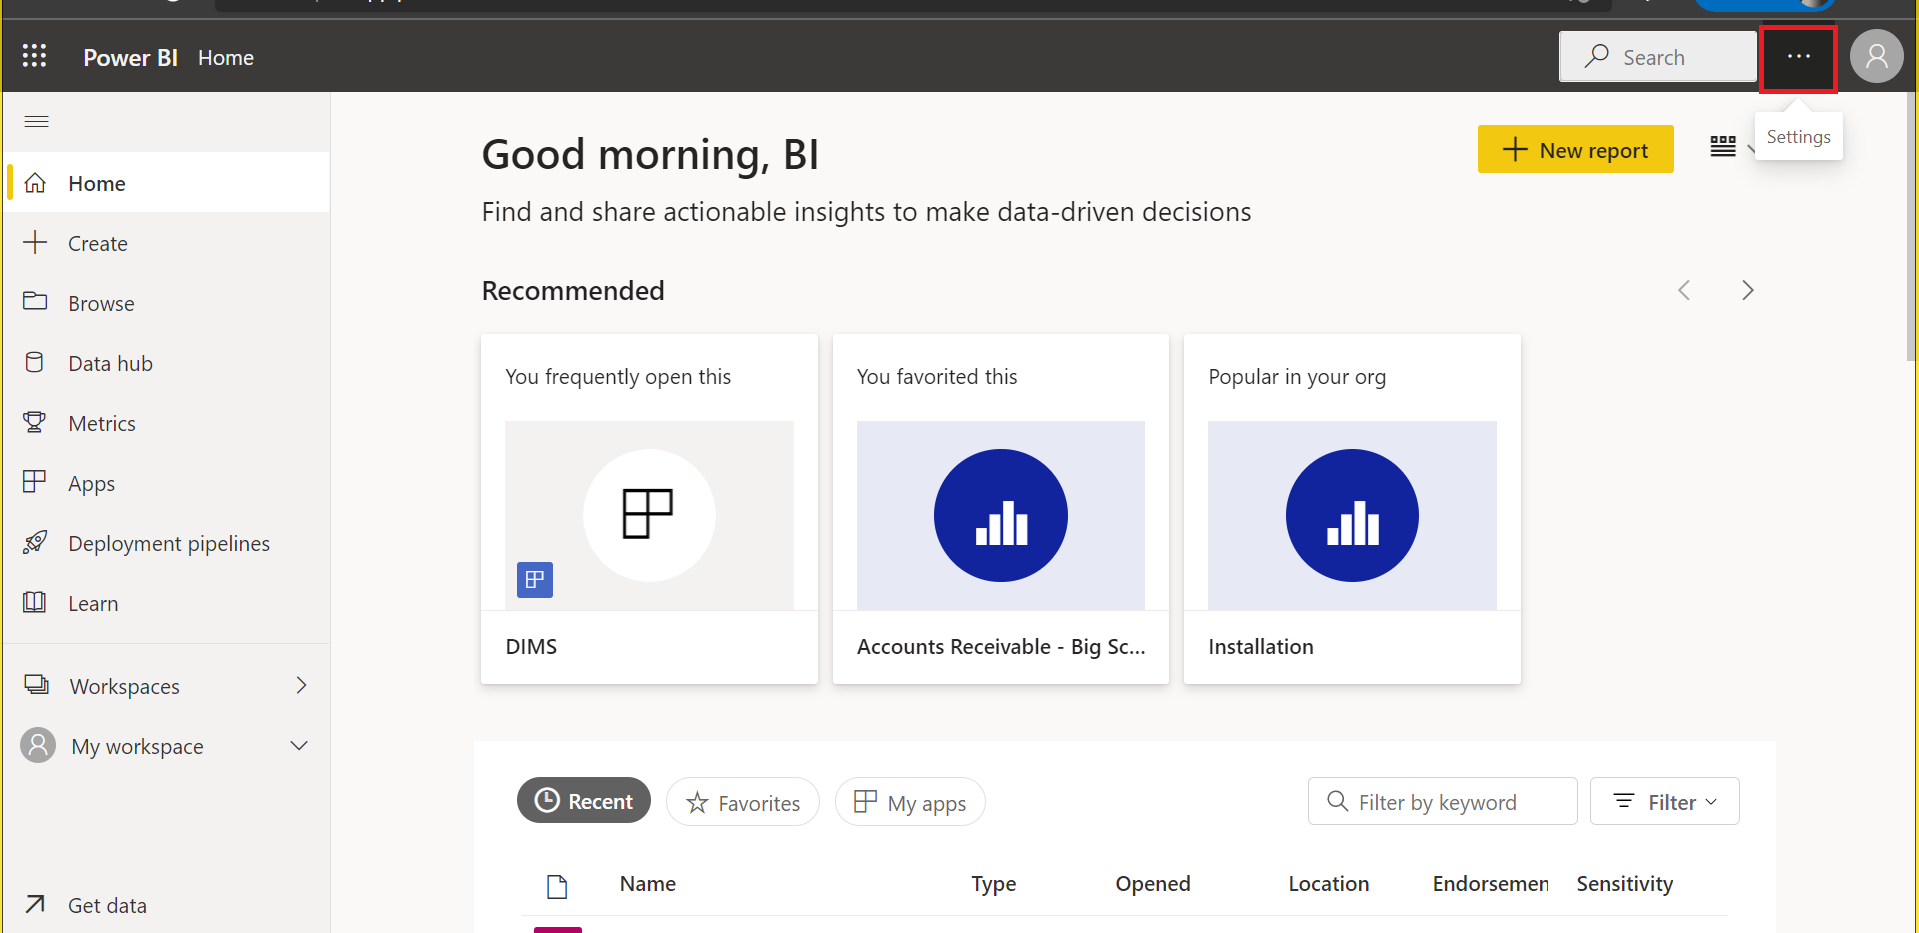Click the Metrics trophy icon
The image size is (1919, 933).
click(35, 423)
